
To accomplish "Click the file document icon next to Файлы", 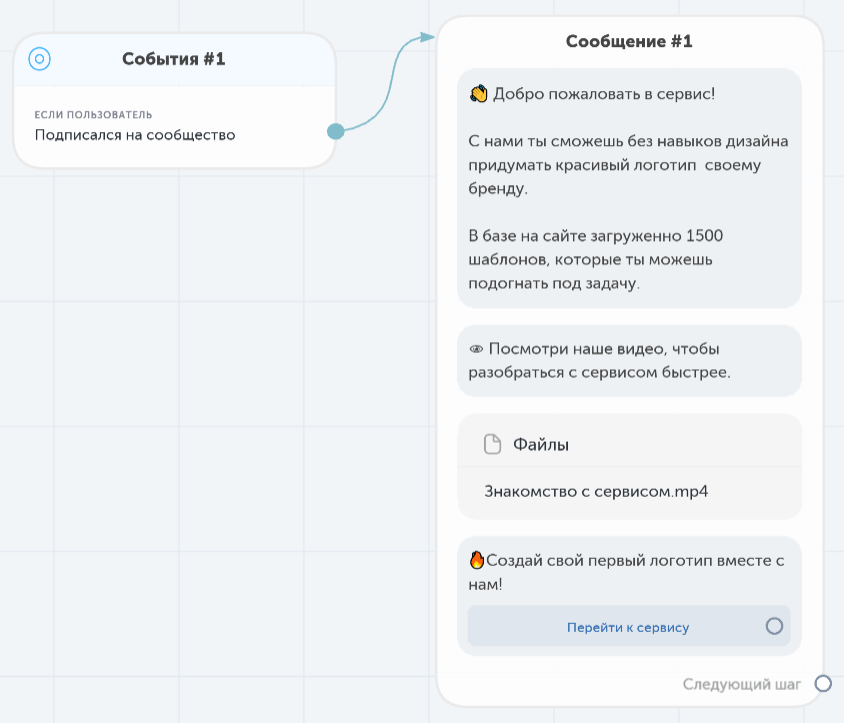I will (492, 444).
